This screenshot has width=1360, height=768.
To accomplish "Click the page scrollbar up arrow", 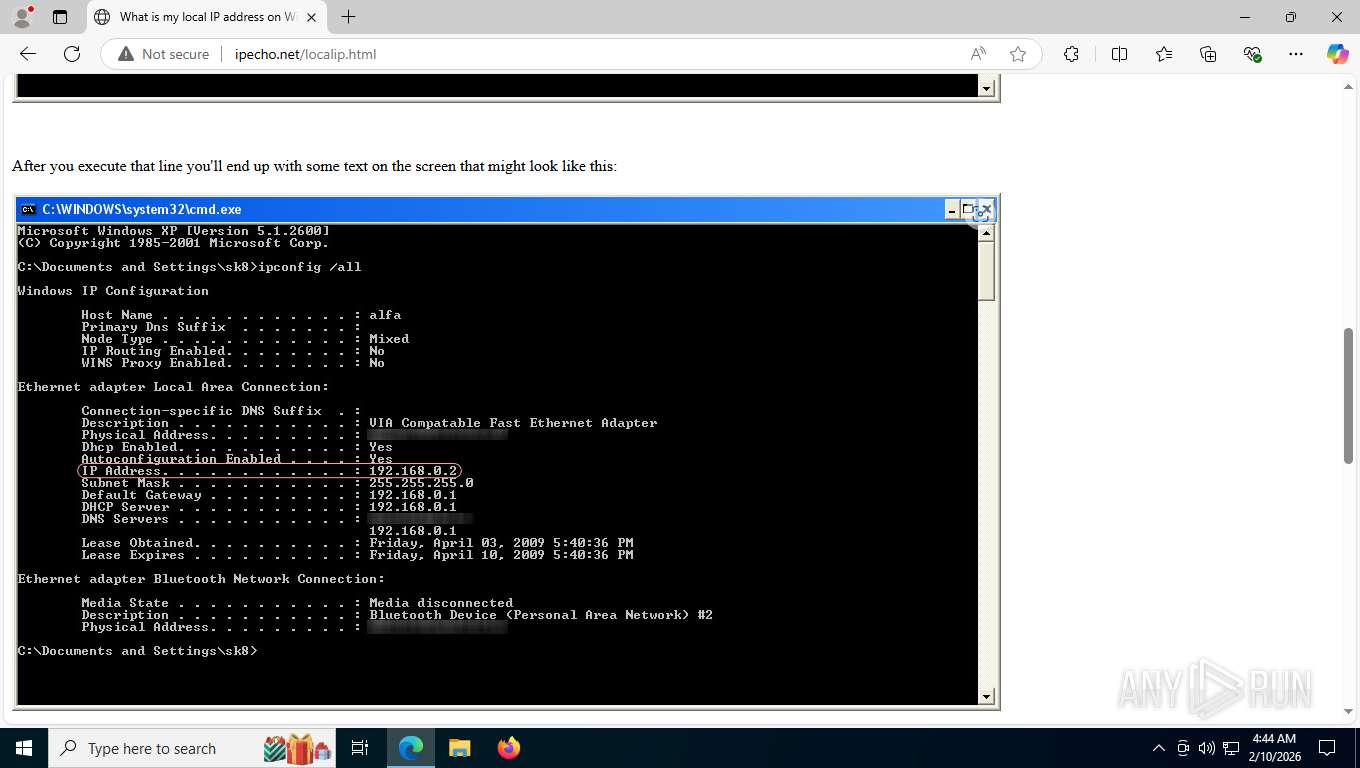I will click(1348, 87).
